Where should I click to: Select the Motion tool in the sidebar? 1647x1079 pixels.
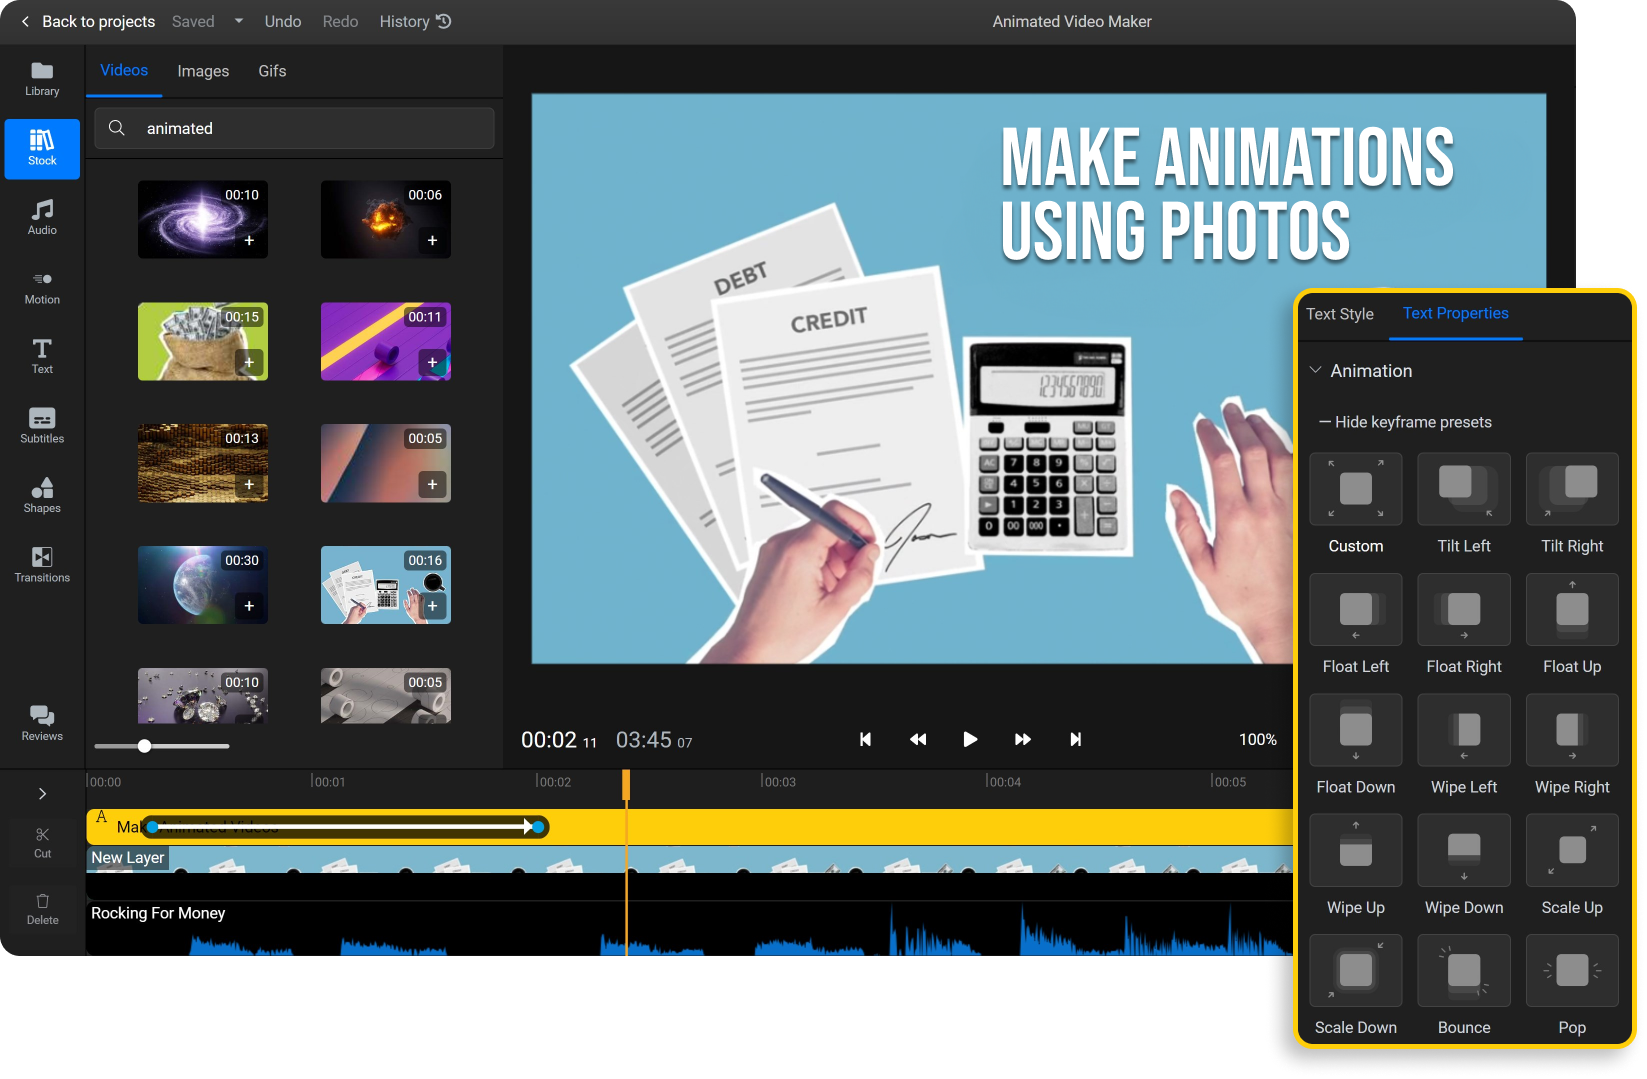coord(41,288)
